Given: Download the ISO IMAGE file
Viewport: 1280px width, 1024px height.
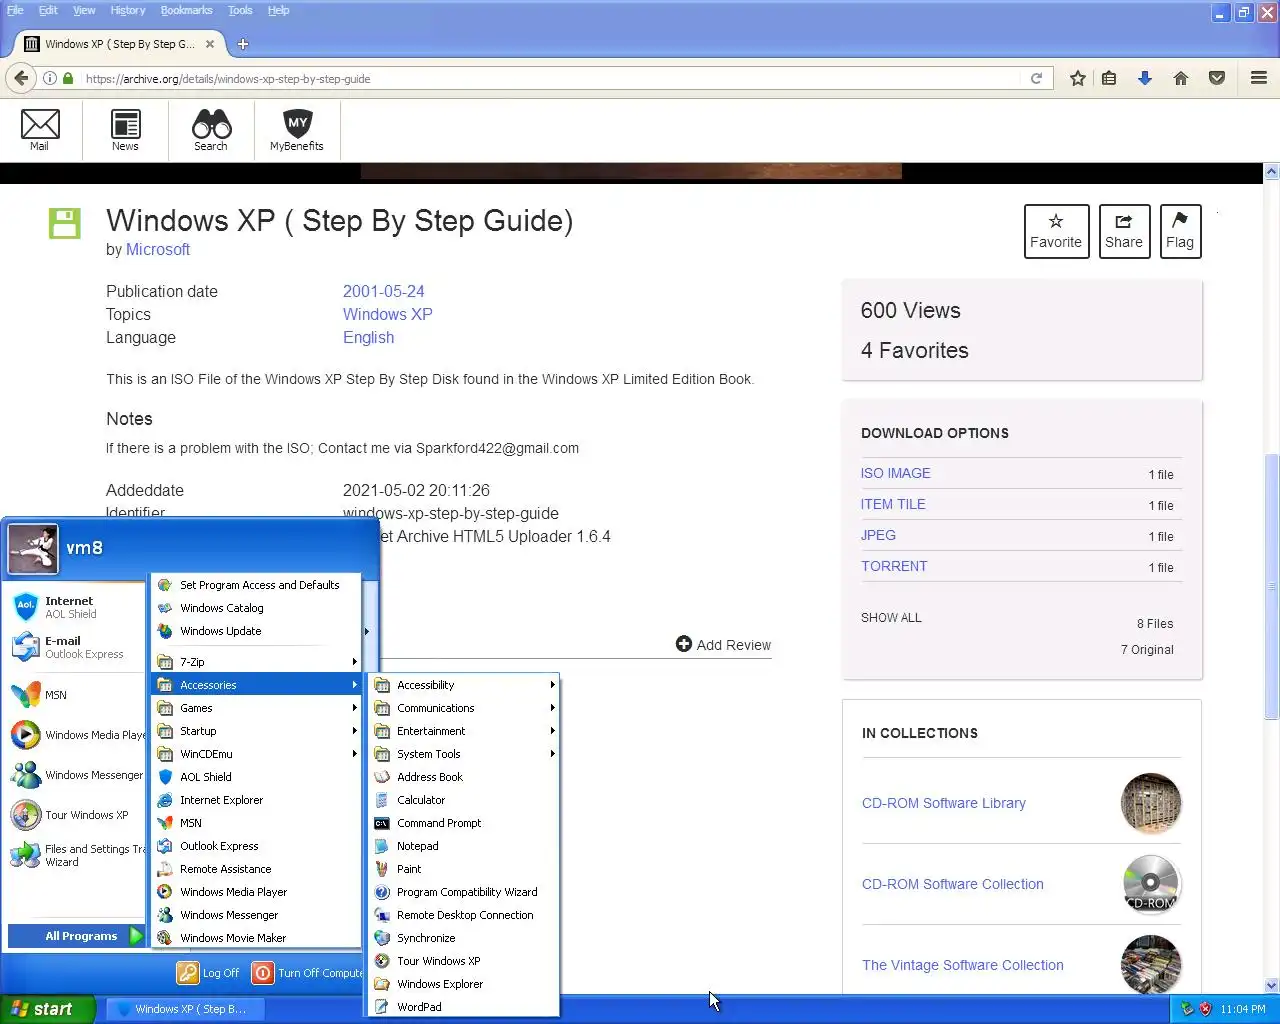Looking at the screenshot, I should click(896, 473).
